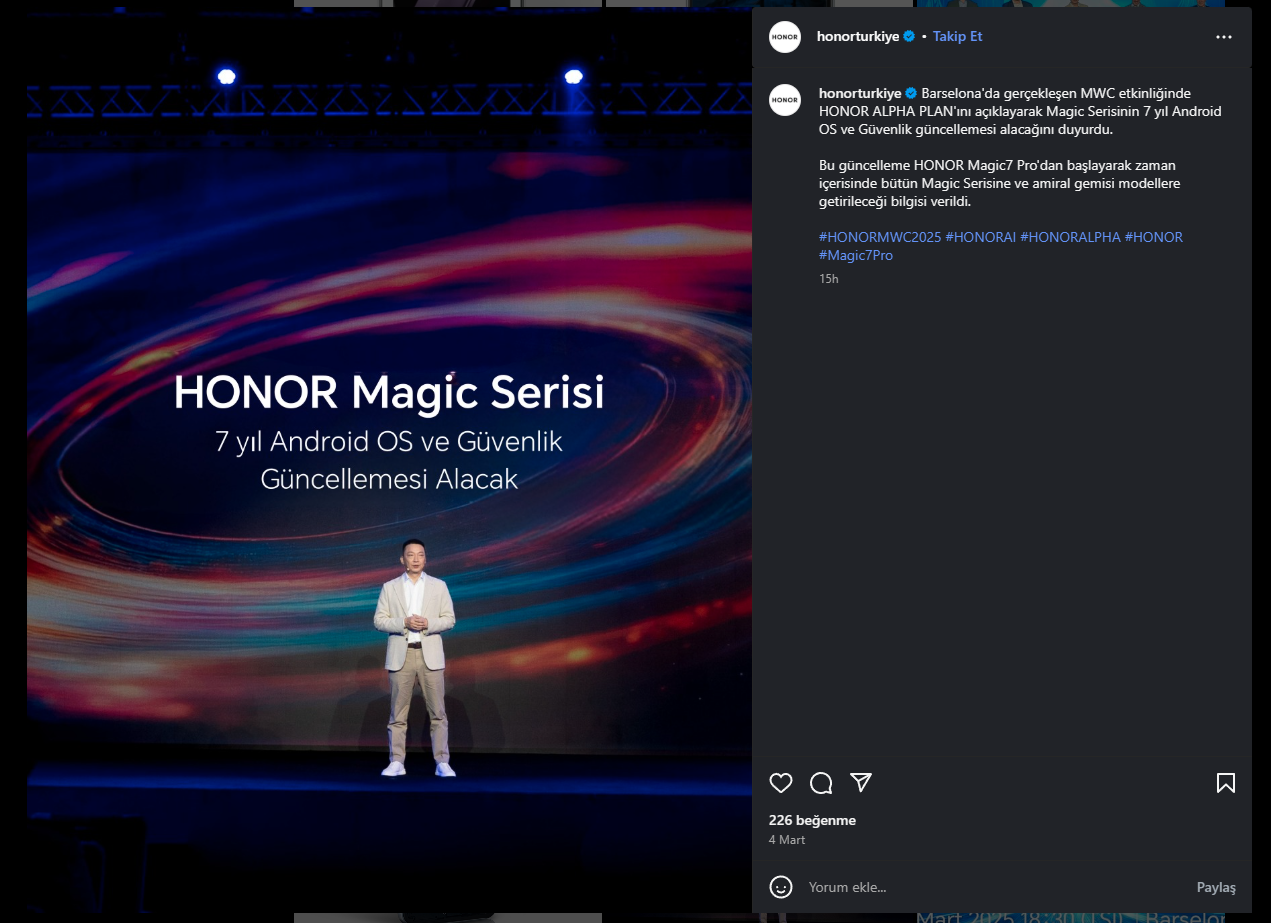Submit comment with Paylaş button
The image size is (1271, 923).
pos(1216,887)
